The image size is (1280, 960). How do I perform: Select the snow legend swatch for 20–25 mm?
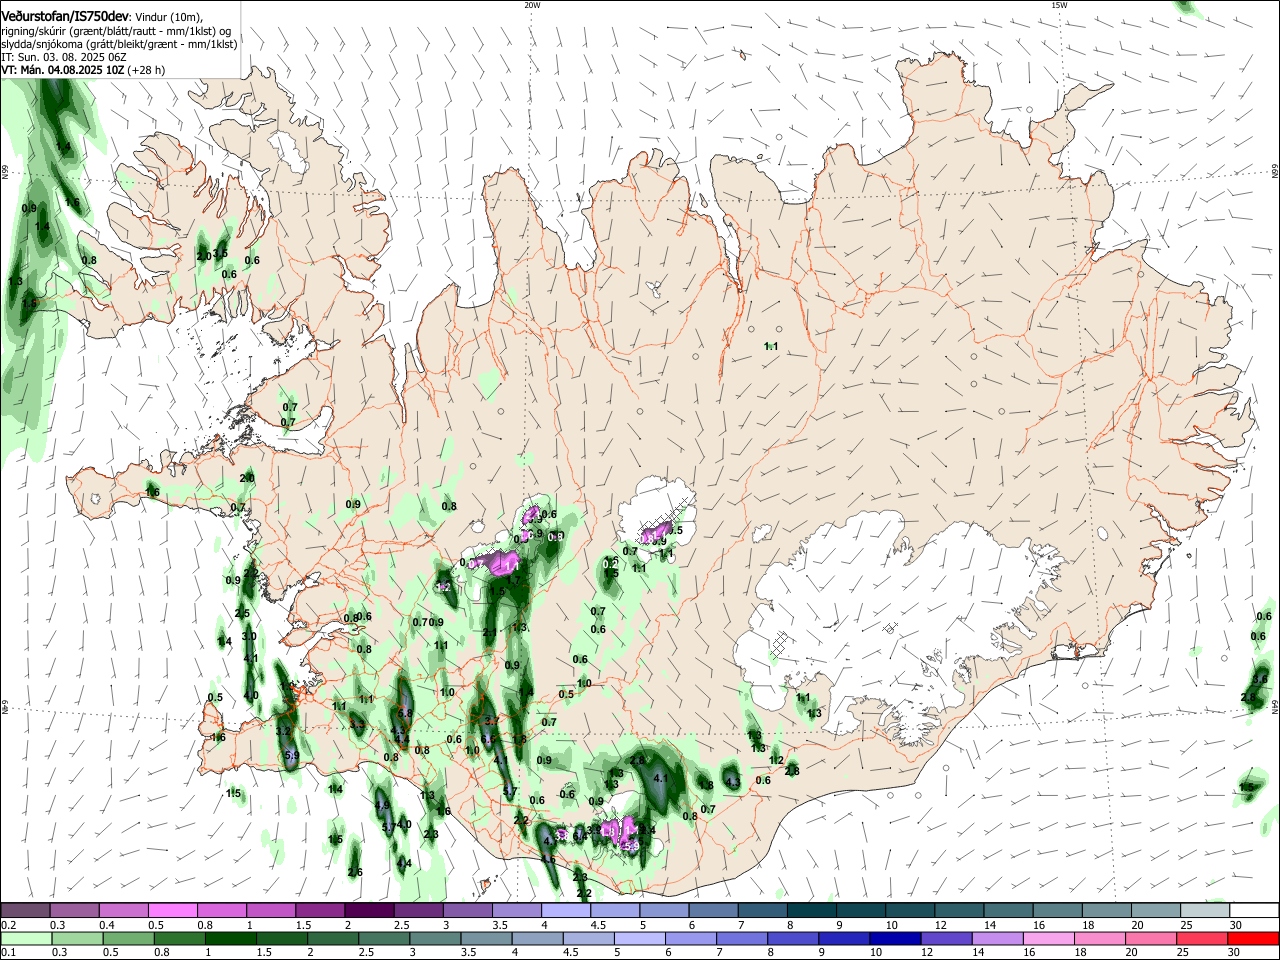pos(1156,911)
